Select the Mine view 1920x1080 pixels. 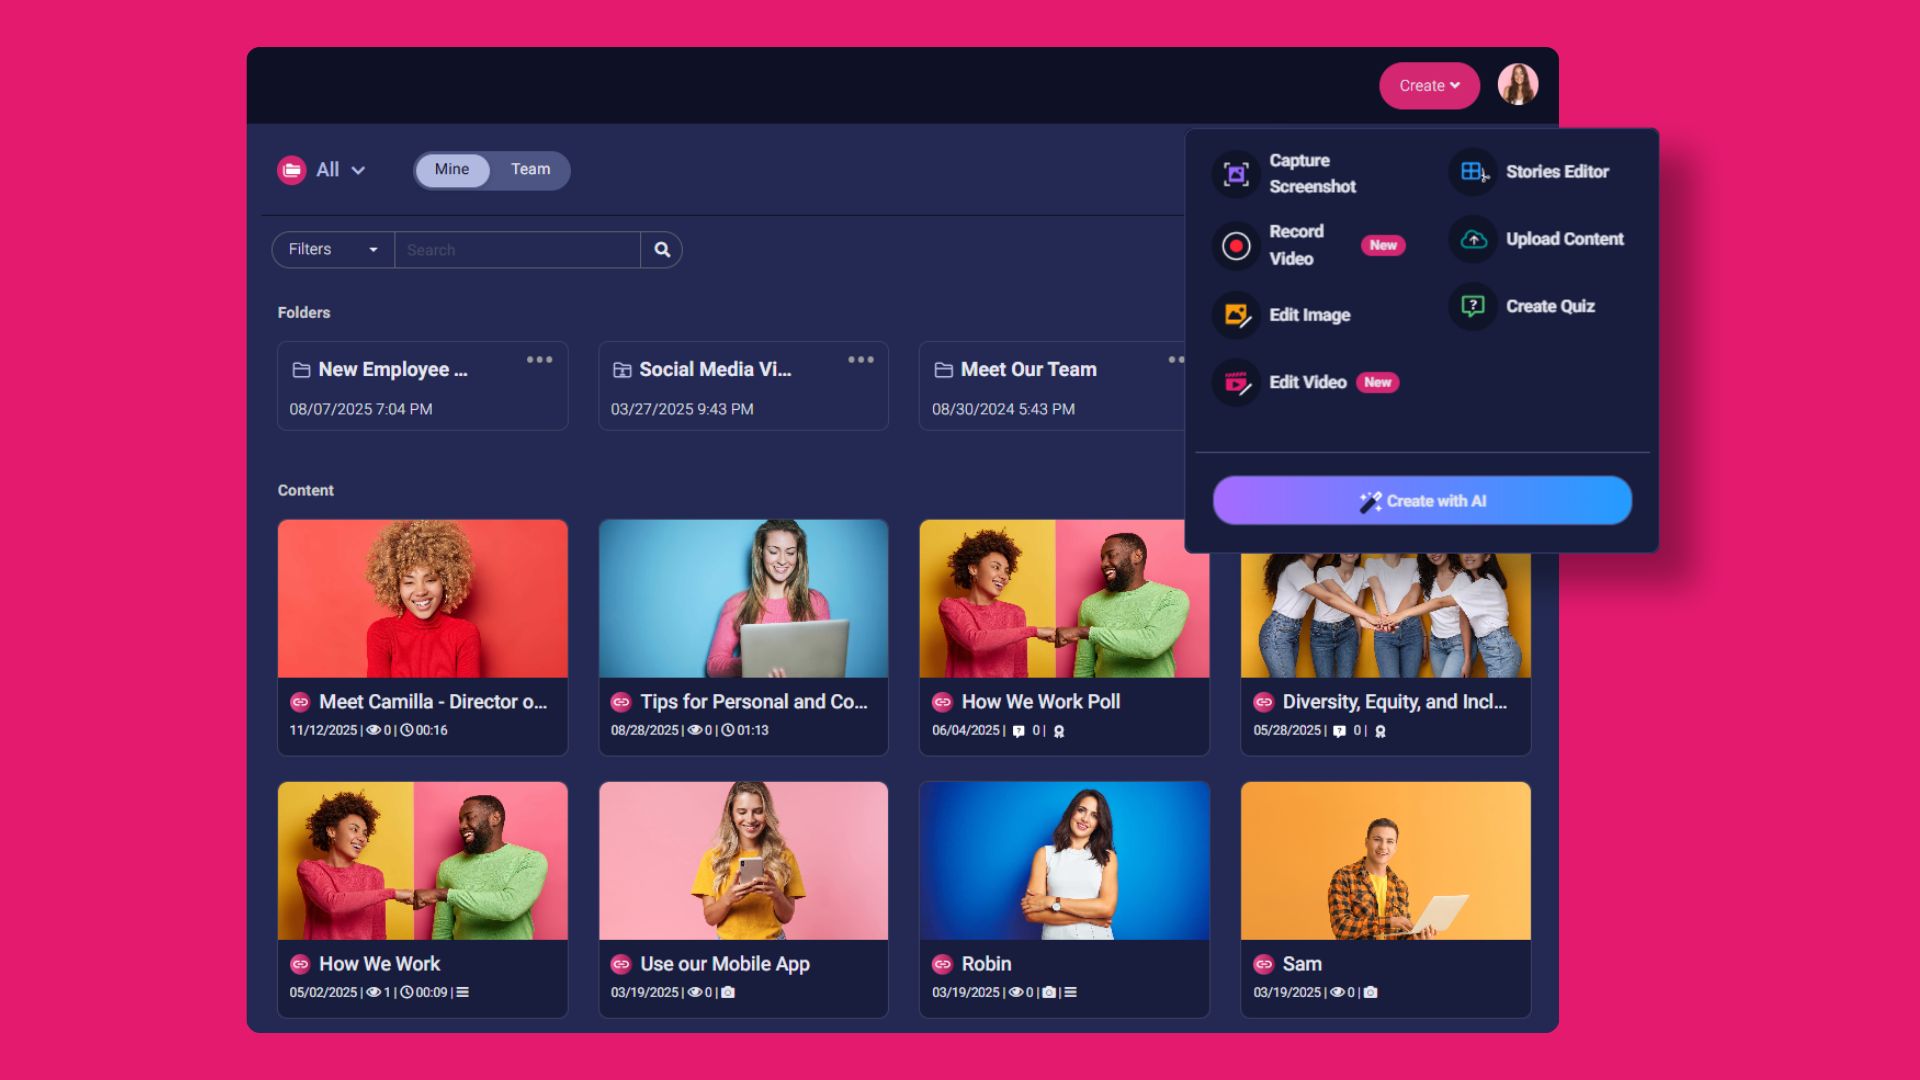(x=452, y=169)
